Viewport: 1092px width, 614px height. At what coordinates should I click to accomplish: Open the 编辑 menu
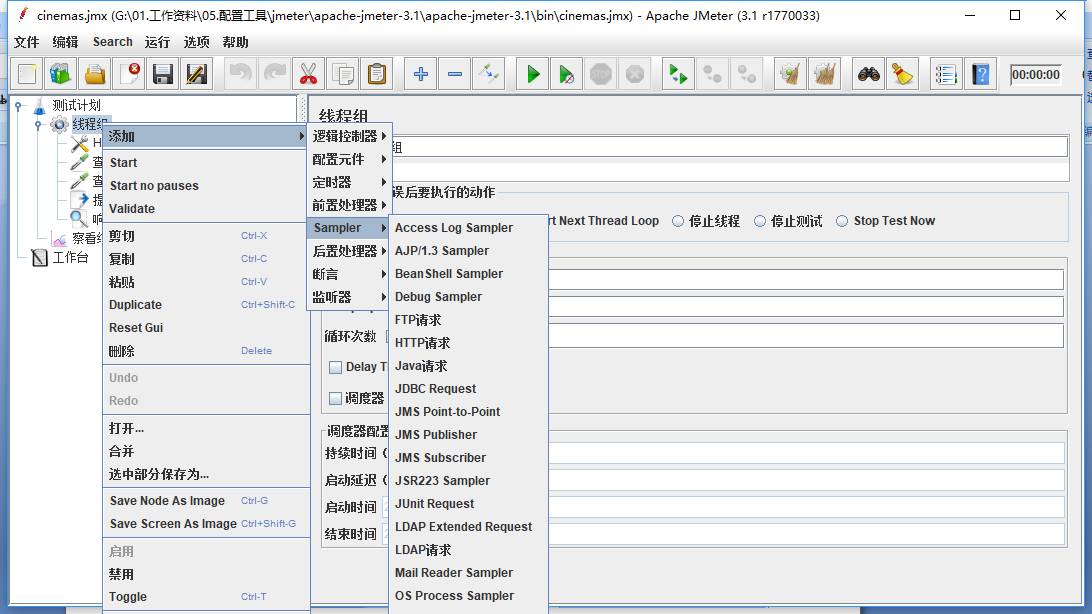point(65,42)
